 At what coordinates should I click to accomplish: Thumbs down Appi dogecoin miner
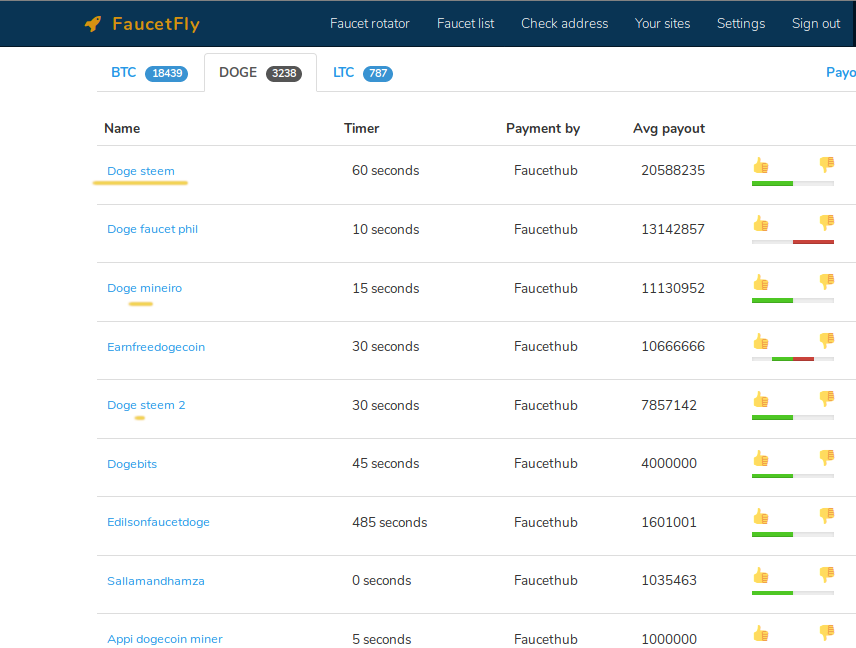[x=827, y=633]
